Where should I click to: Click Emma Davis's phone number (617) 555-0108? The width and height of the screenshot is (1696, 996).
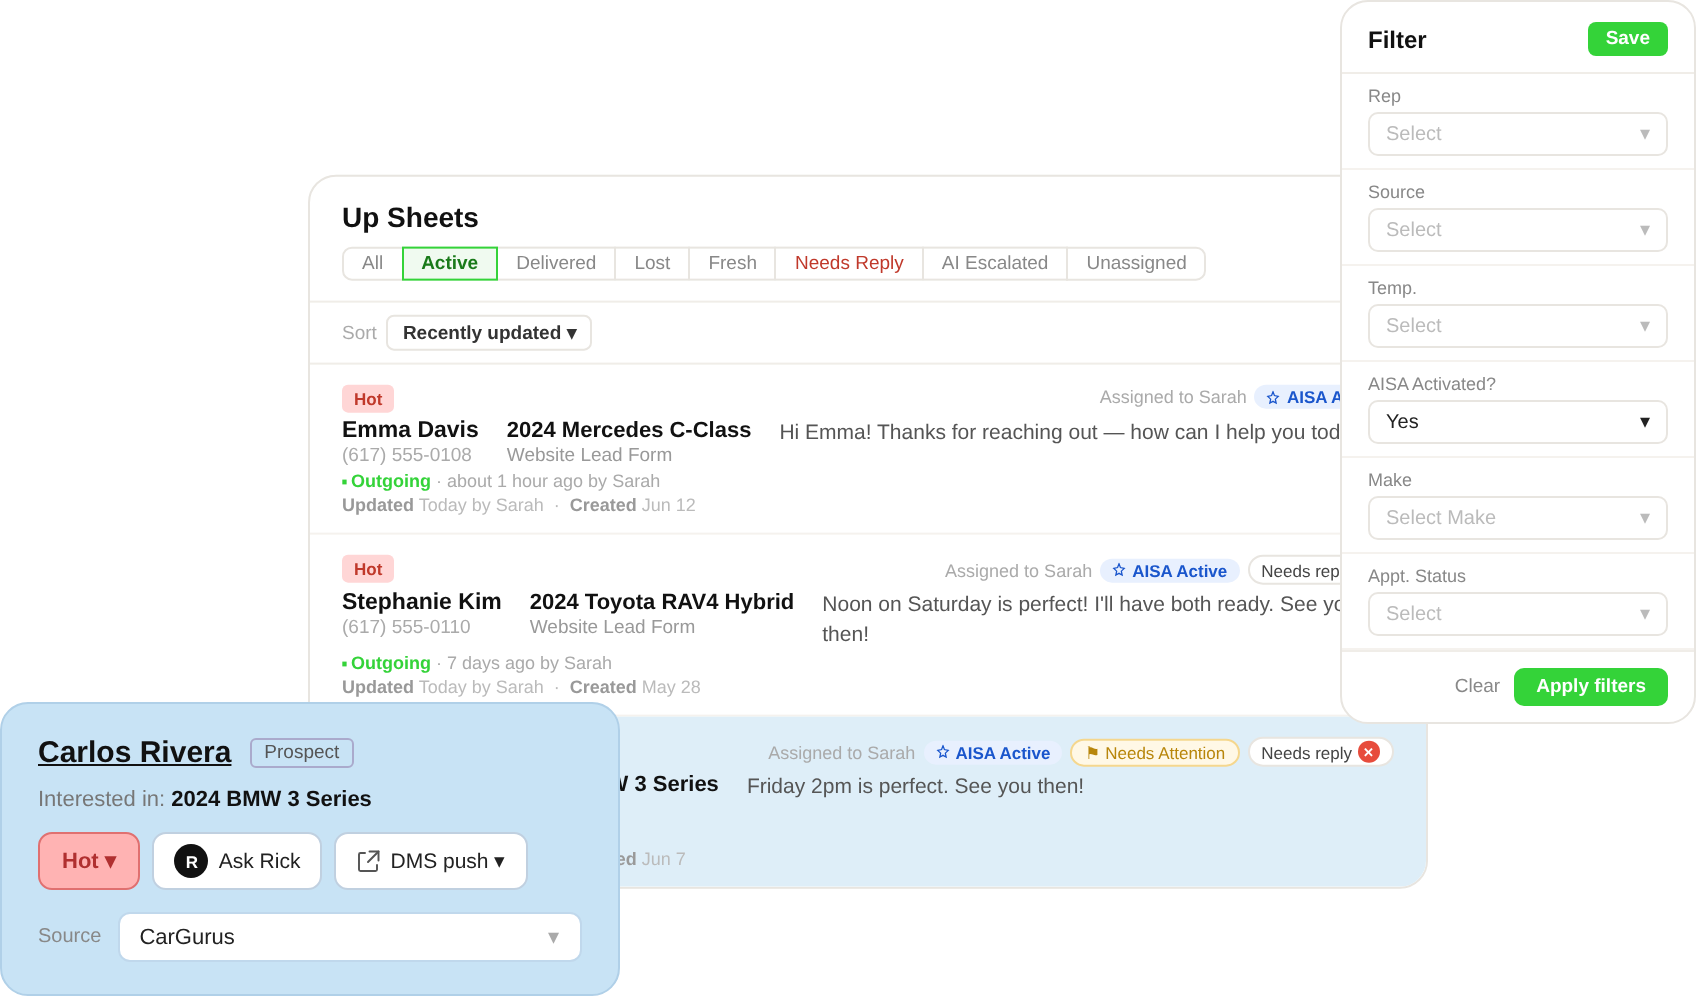[x=406, y=455]
